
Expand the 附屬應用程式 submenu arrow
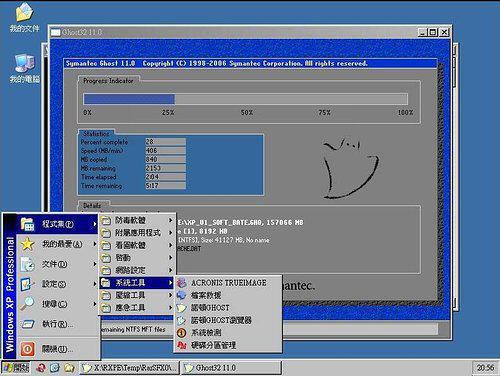pos(170,233)
